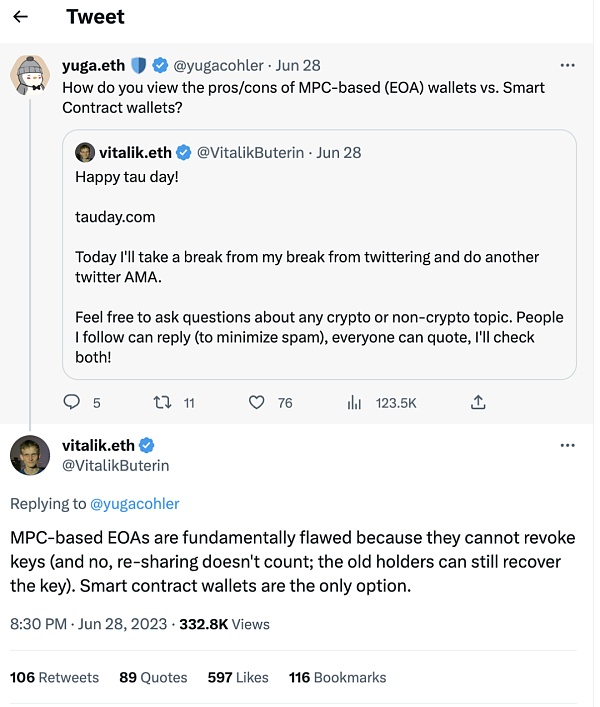Share yuga.eth's tweet via upload icon

(478, 402)
